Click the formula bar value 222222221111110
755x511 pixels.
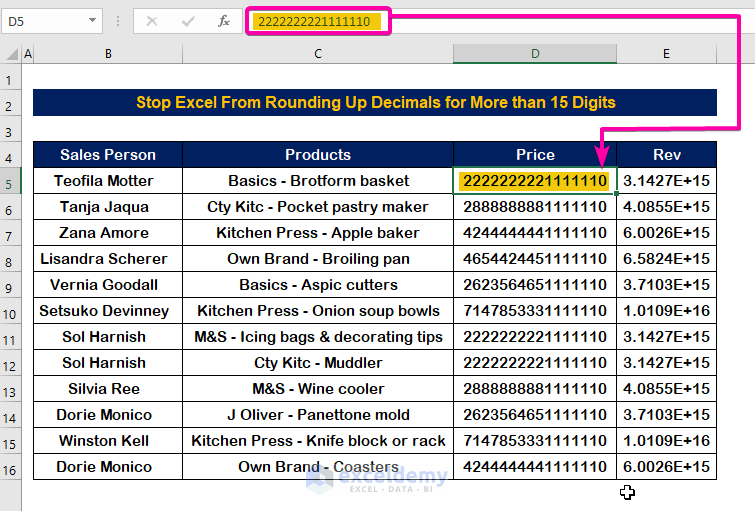[x=314, y=21]
